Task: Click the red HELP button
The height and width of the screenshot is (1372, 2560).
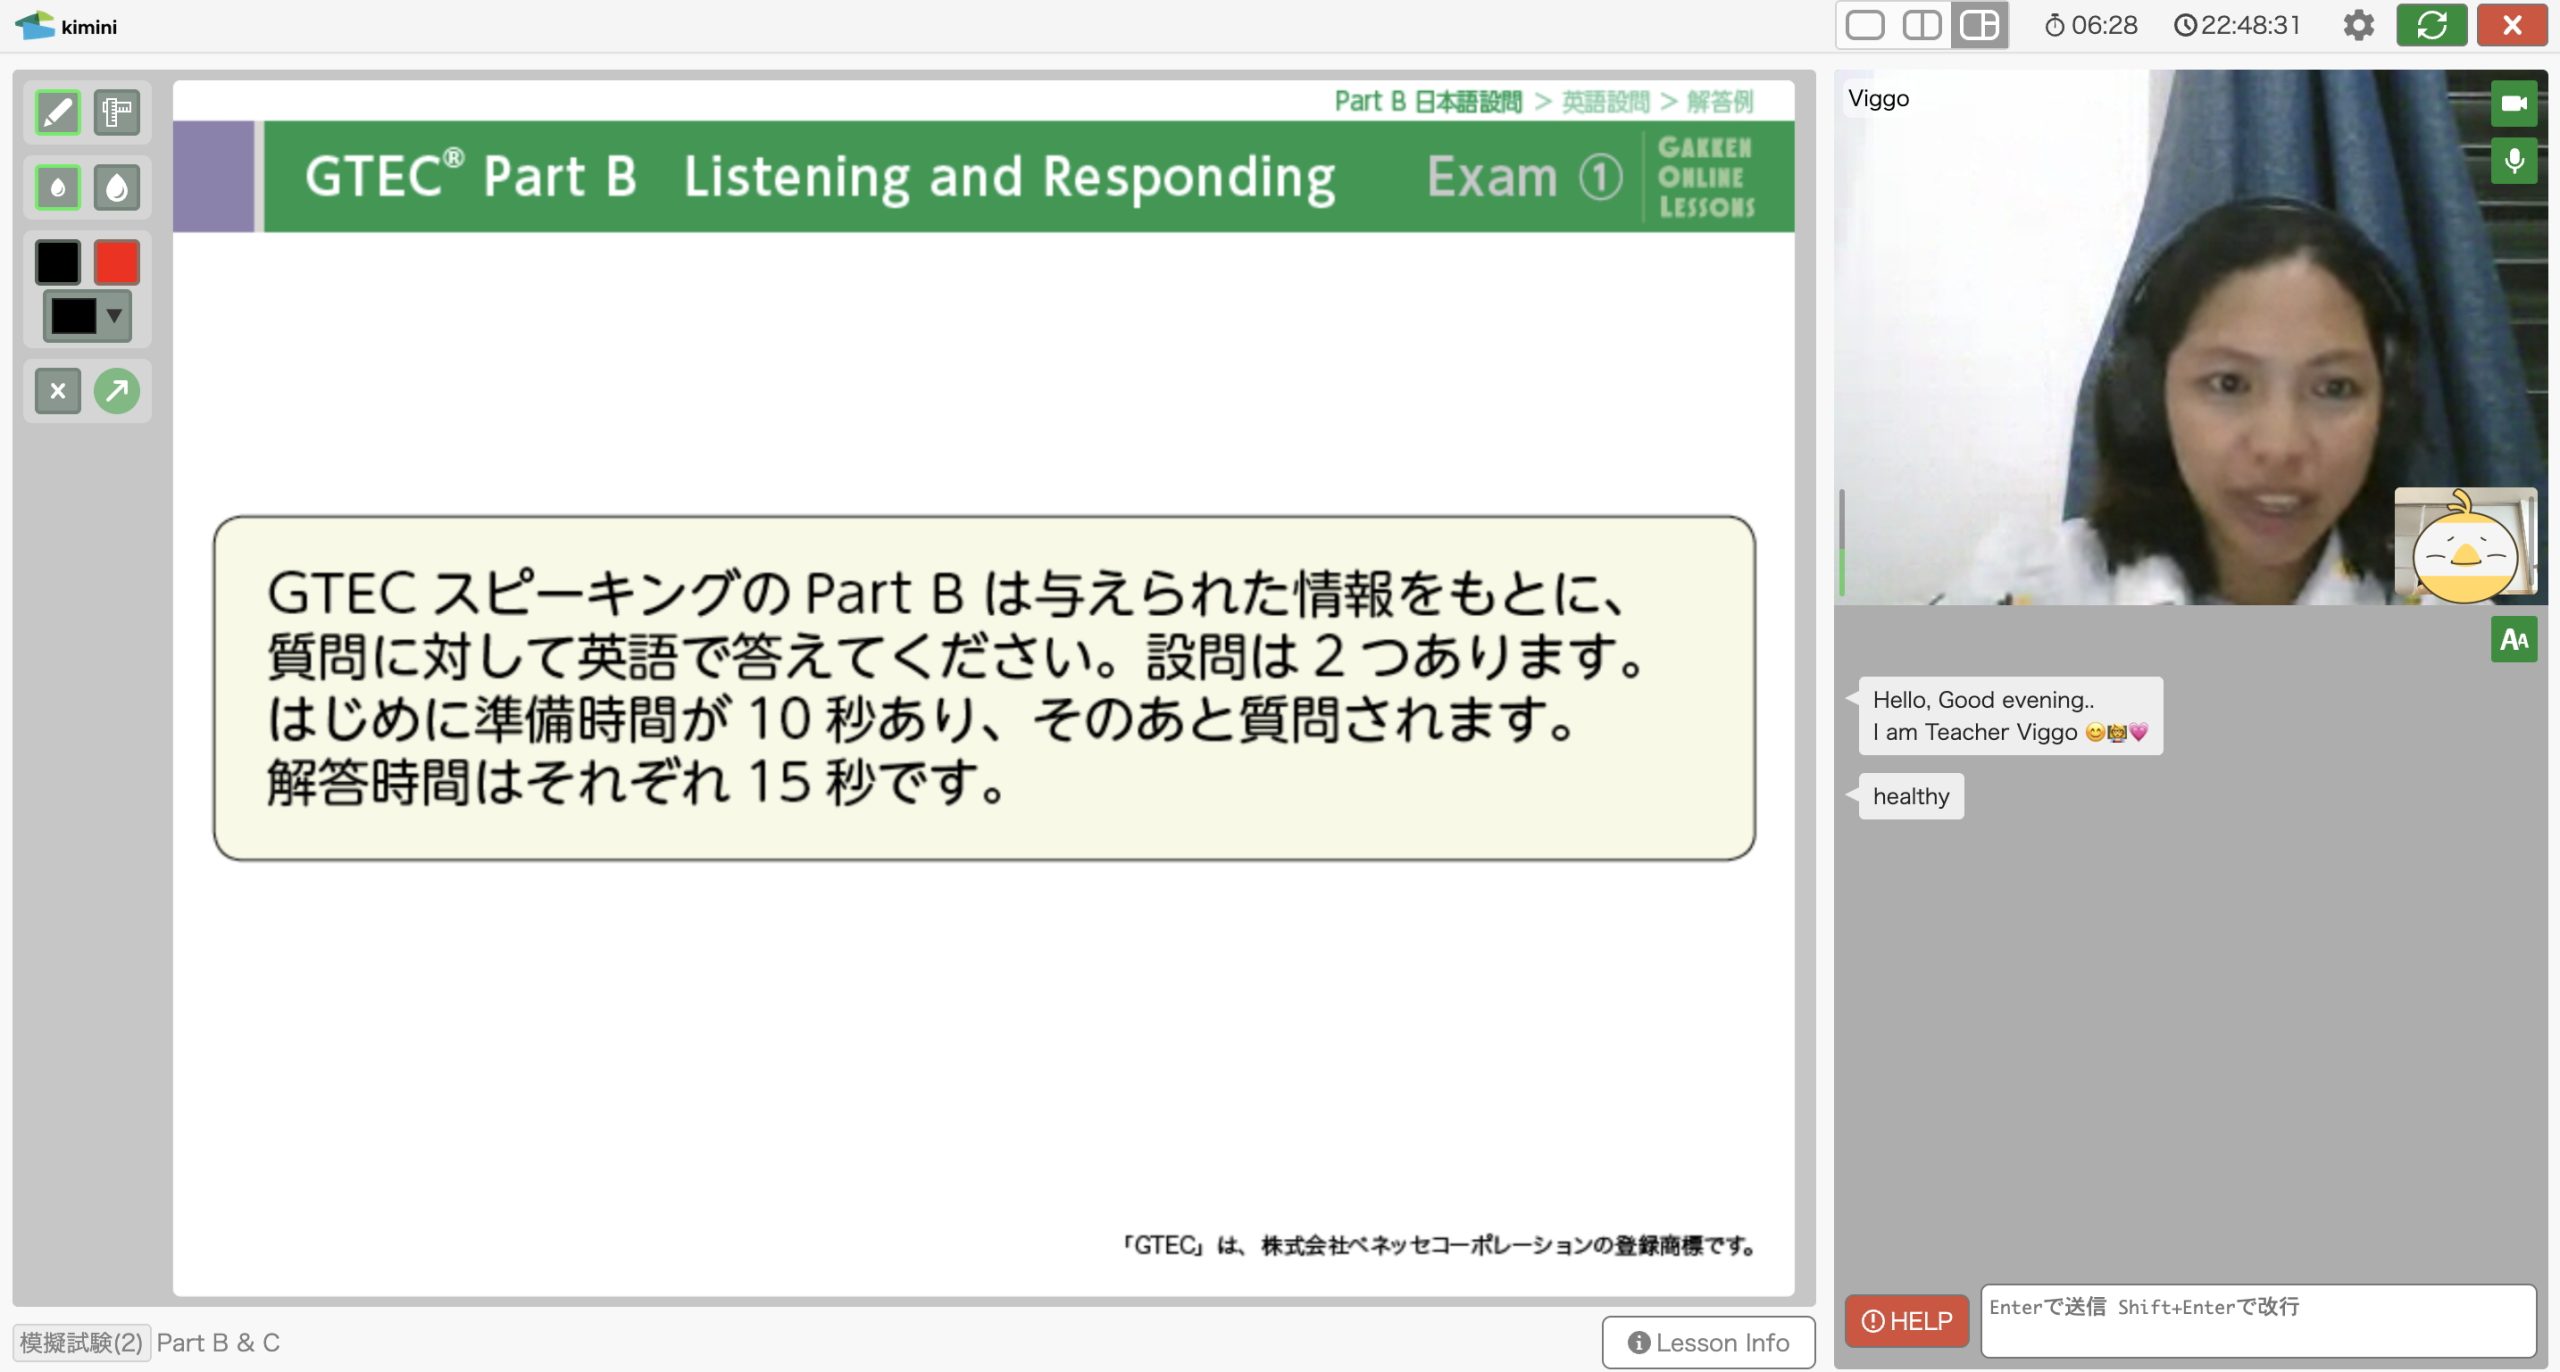Action: (x=1906, y=1321)
